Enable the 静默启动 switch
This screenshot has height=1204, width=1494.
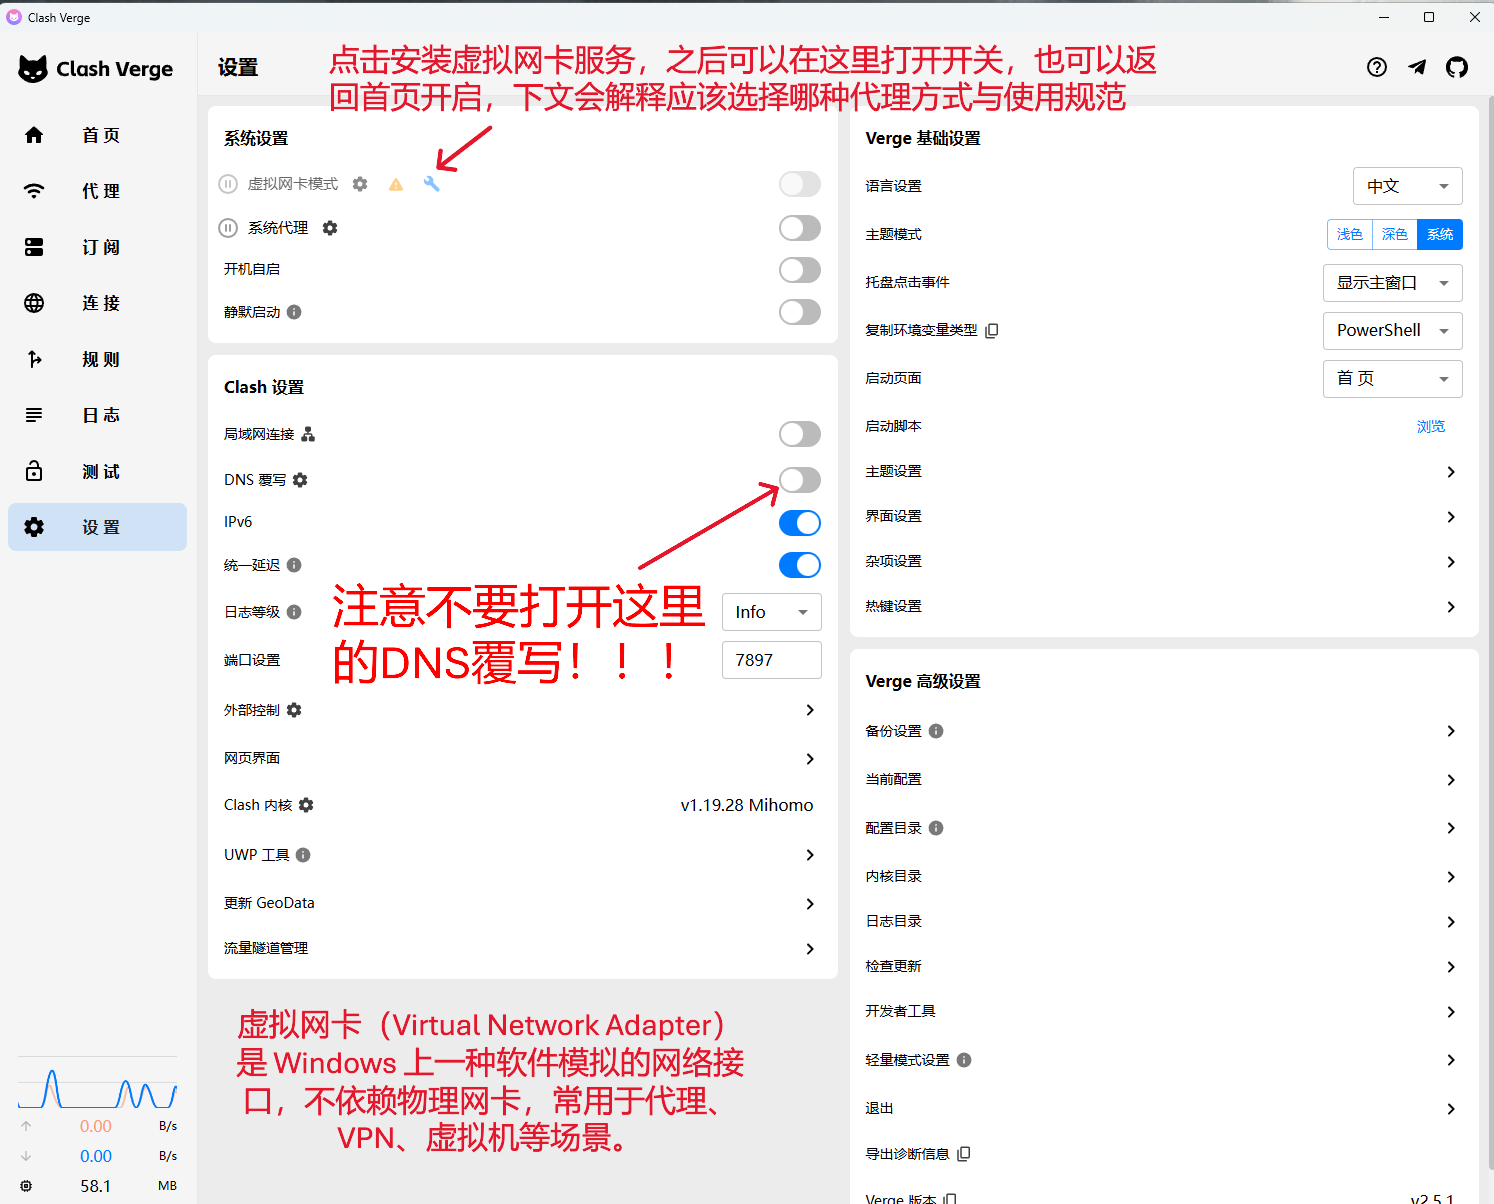[x=800, y=312]
